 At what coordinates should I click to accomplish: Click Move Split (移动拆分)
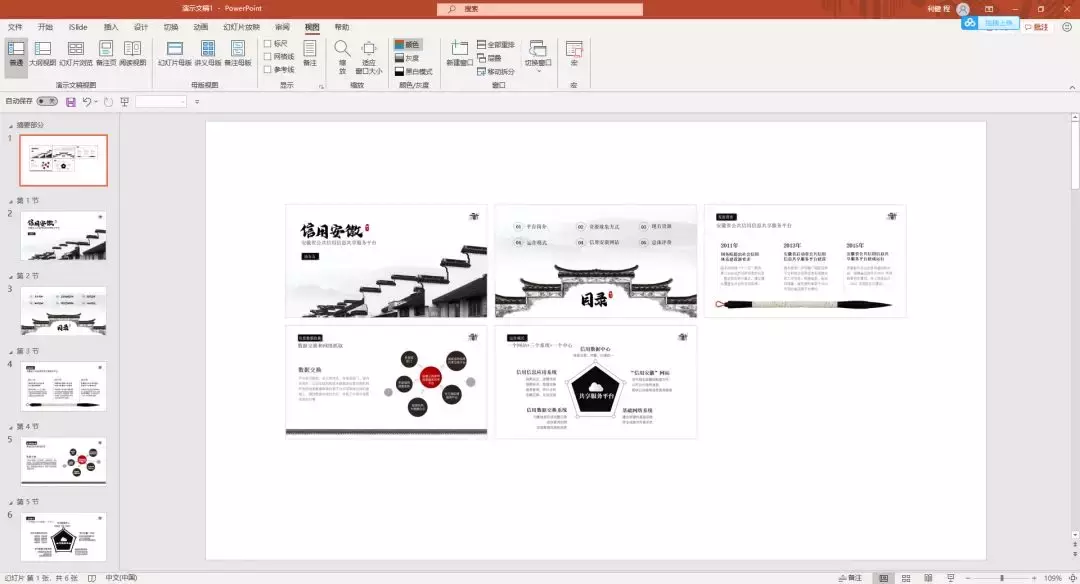(496, 71)
